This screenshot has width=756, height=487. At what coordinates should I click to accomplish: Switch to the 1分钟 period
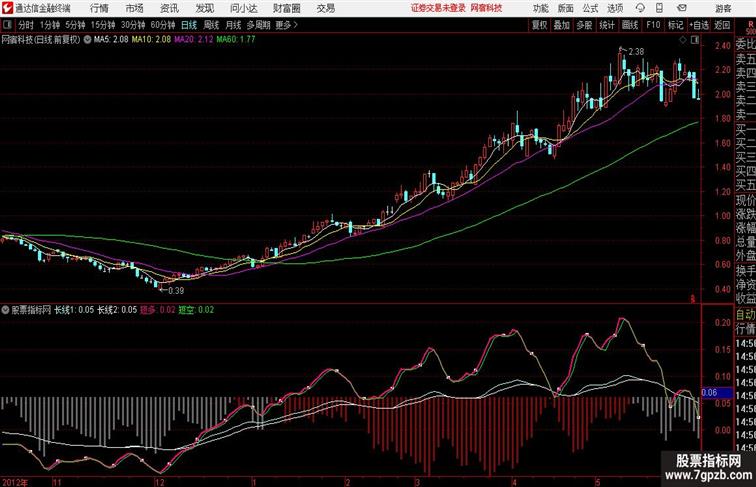(50, 25)
